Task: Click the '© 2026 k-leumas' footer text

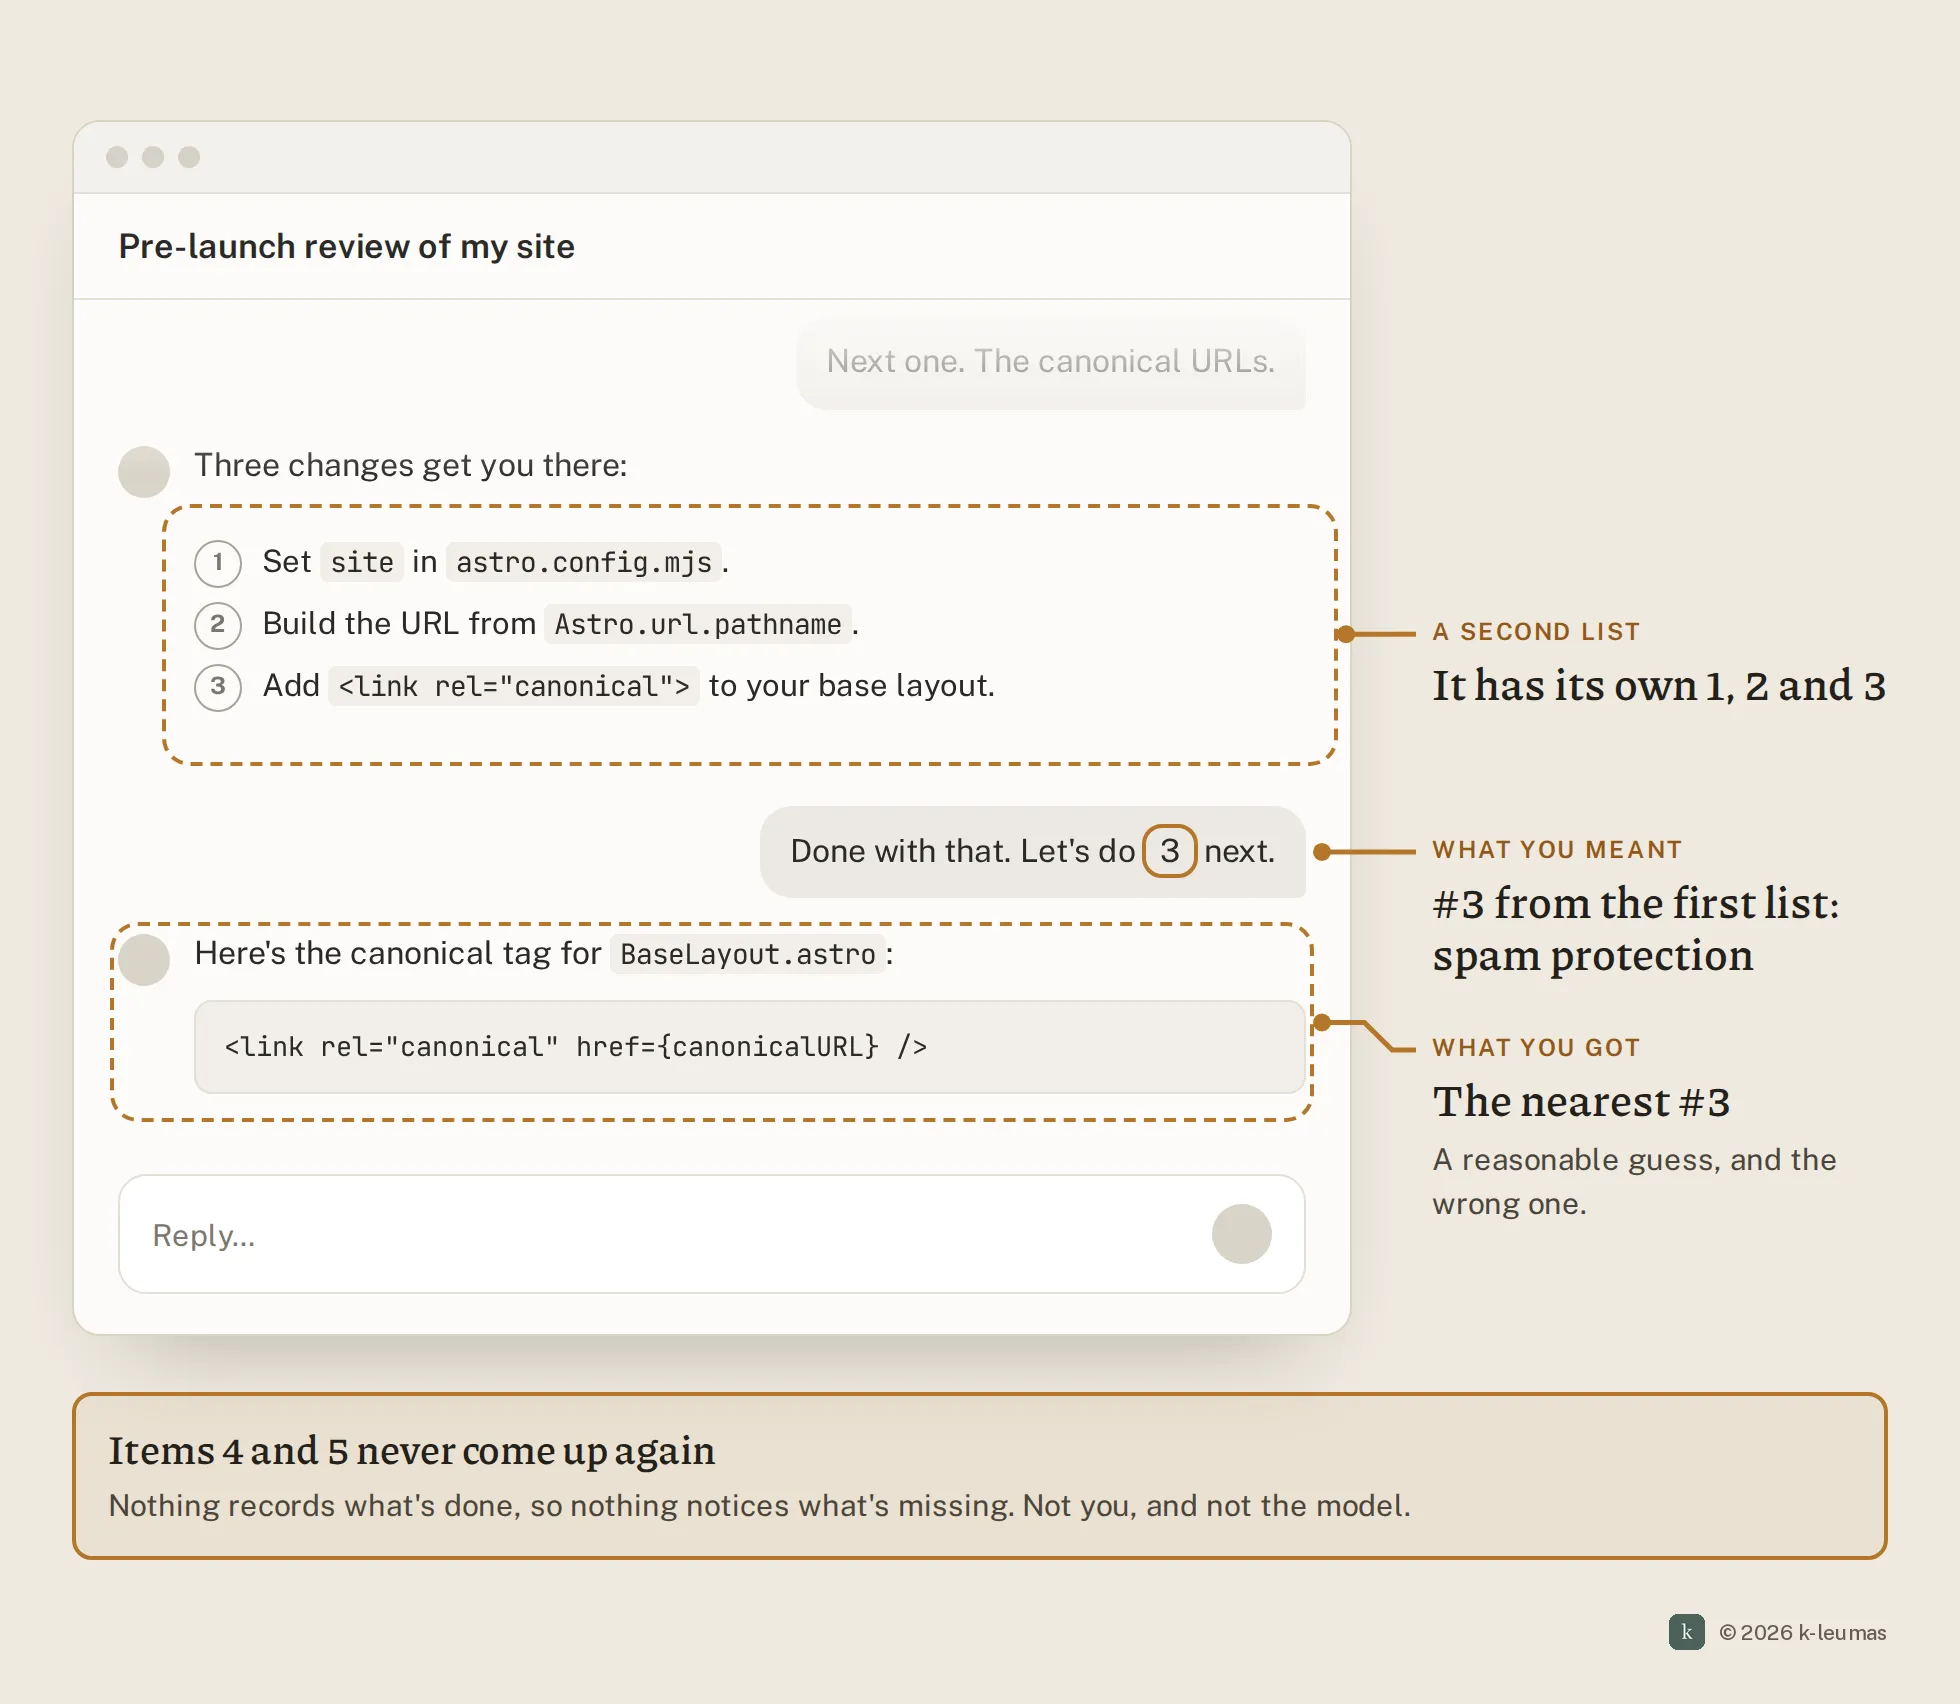Action: [1803, 1632]
